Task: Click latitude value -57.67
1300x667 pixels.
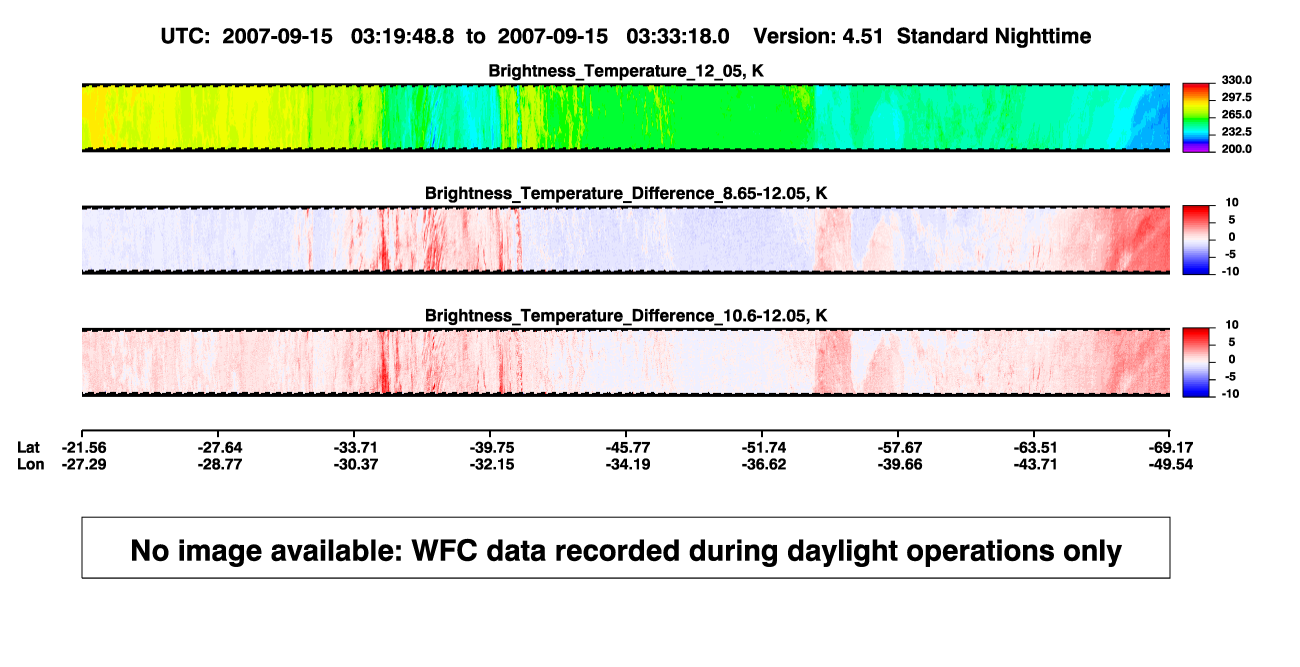Action: [x=899, y=447]
